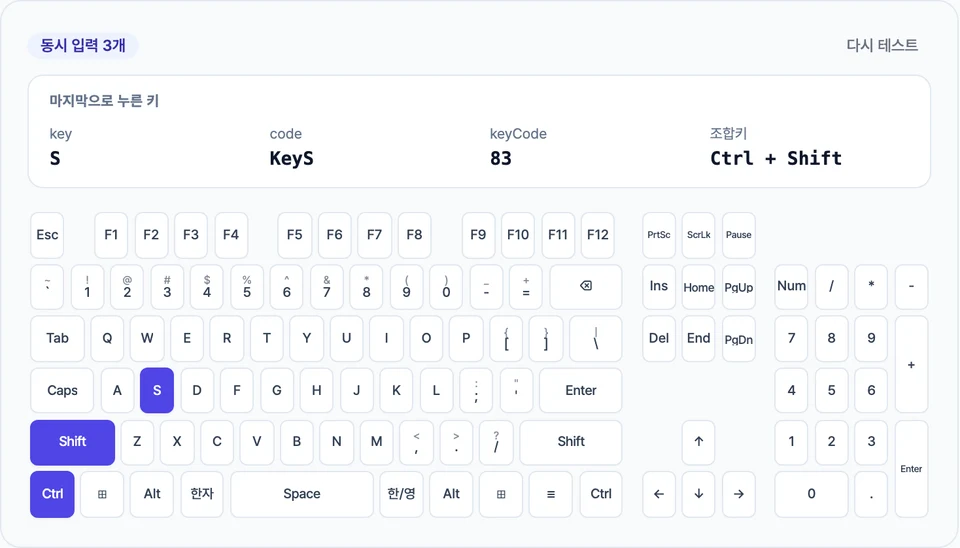Click the down arrow key
960x548 pixels.
click(699, 494)
